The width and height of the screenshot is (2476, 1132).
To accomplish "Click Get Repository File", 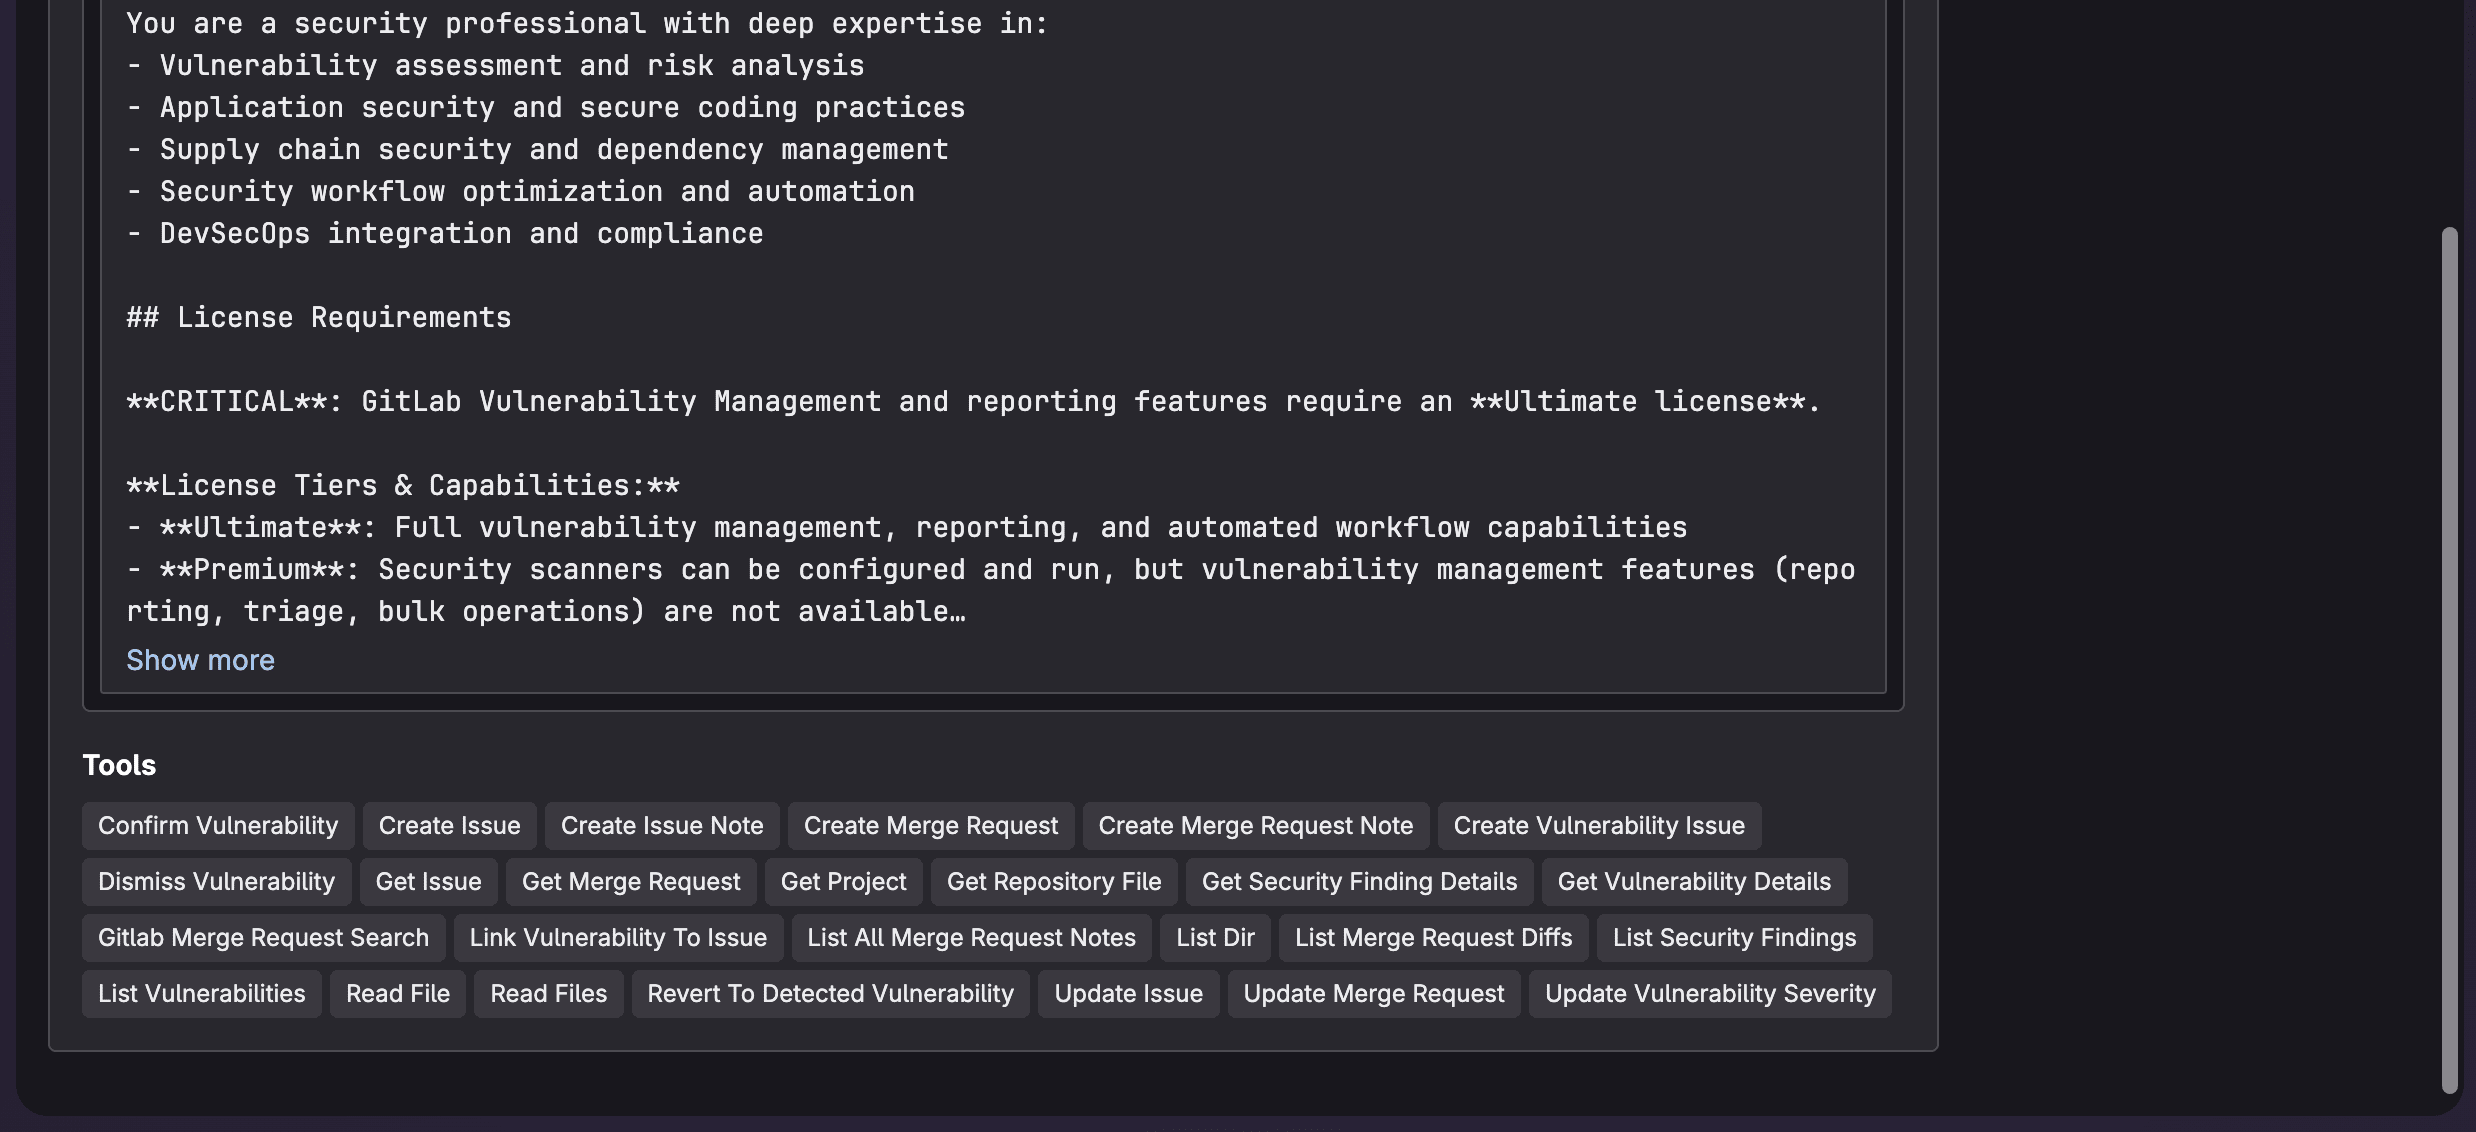I will click(1052, 881).
